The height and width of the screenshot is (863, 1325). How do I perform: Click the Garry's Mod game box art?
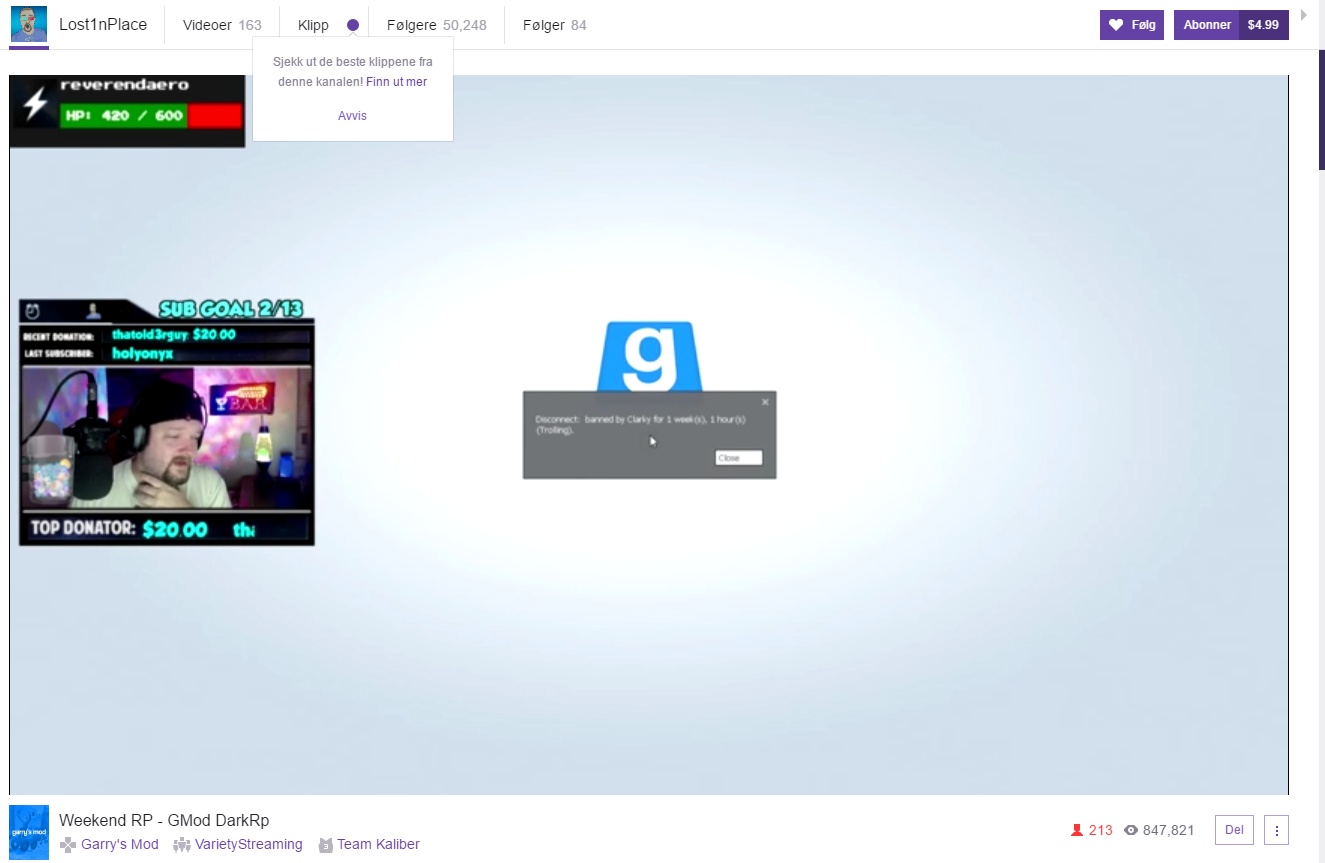tap(29, 832)
